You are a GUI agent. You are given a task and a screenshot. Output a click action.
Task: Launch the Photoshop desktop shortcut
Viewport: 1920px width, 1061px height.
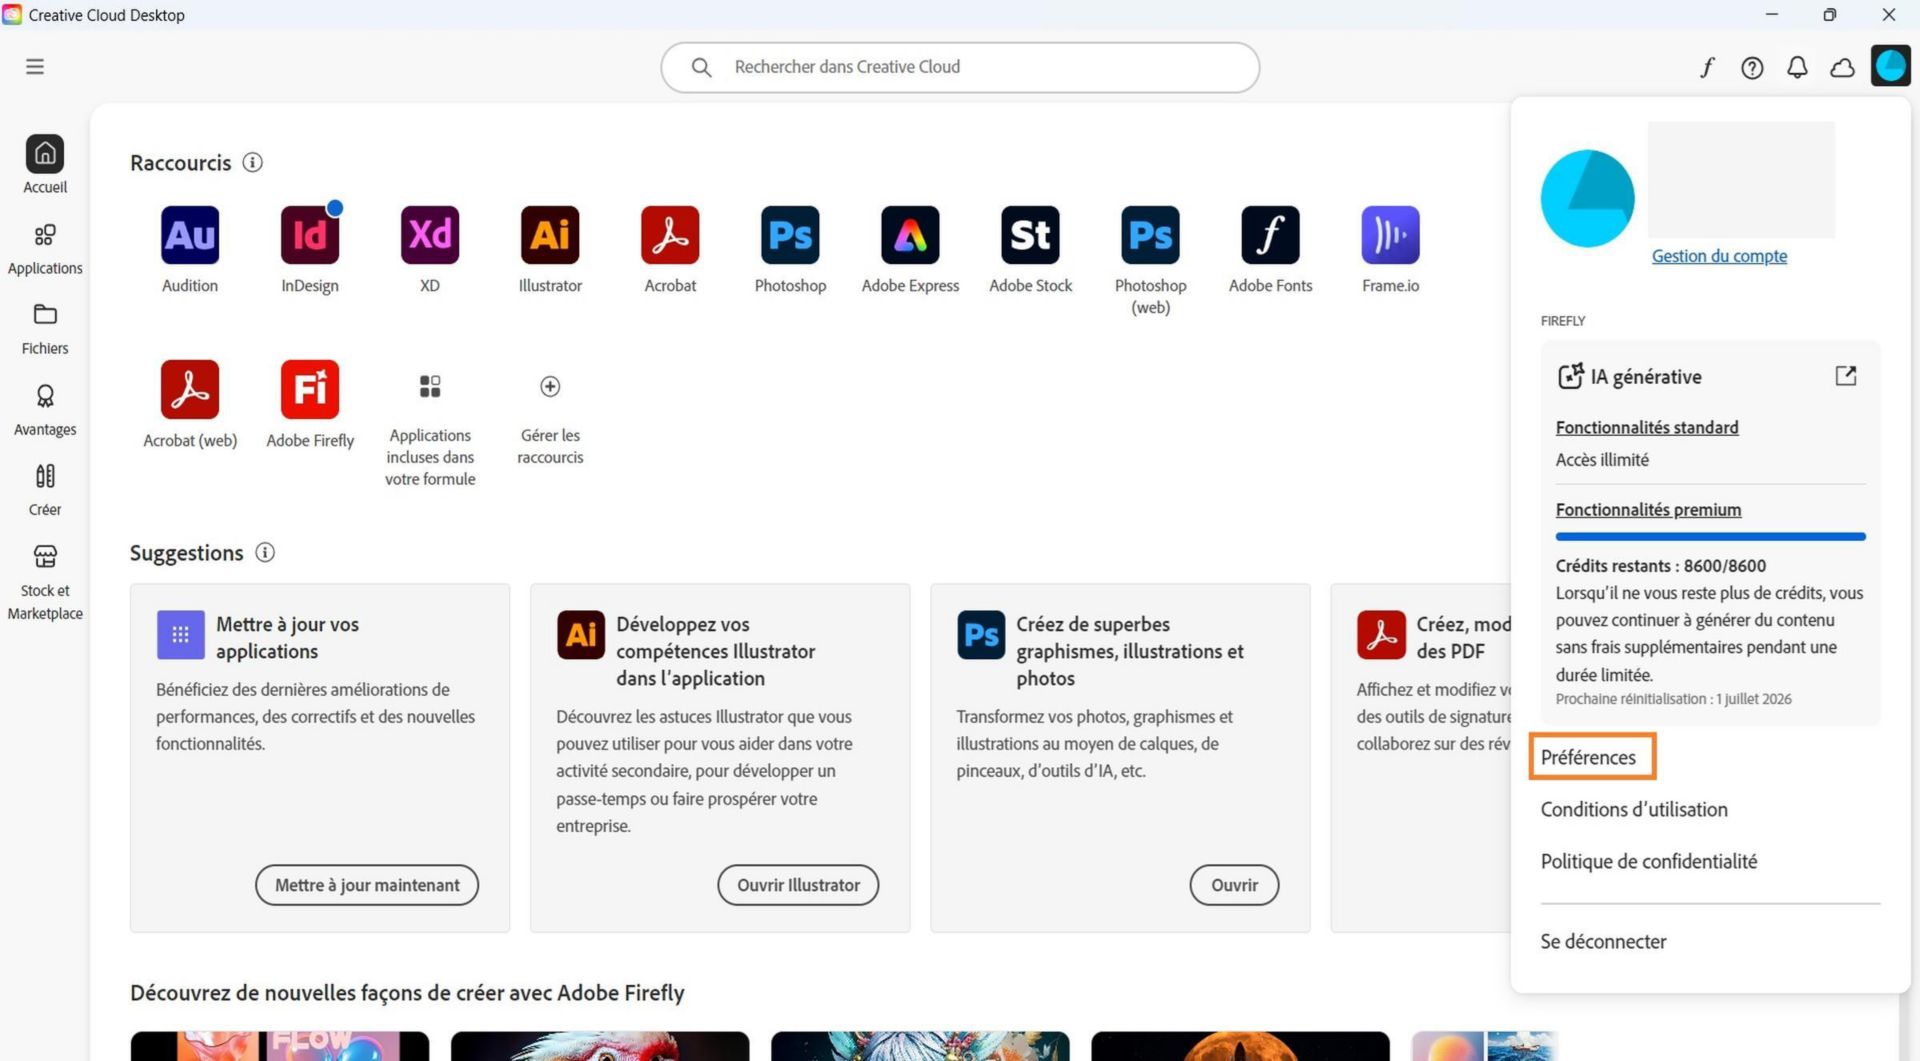[x=790, y=235]
